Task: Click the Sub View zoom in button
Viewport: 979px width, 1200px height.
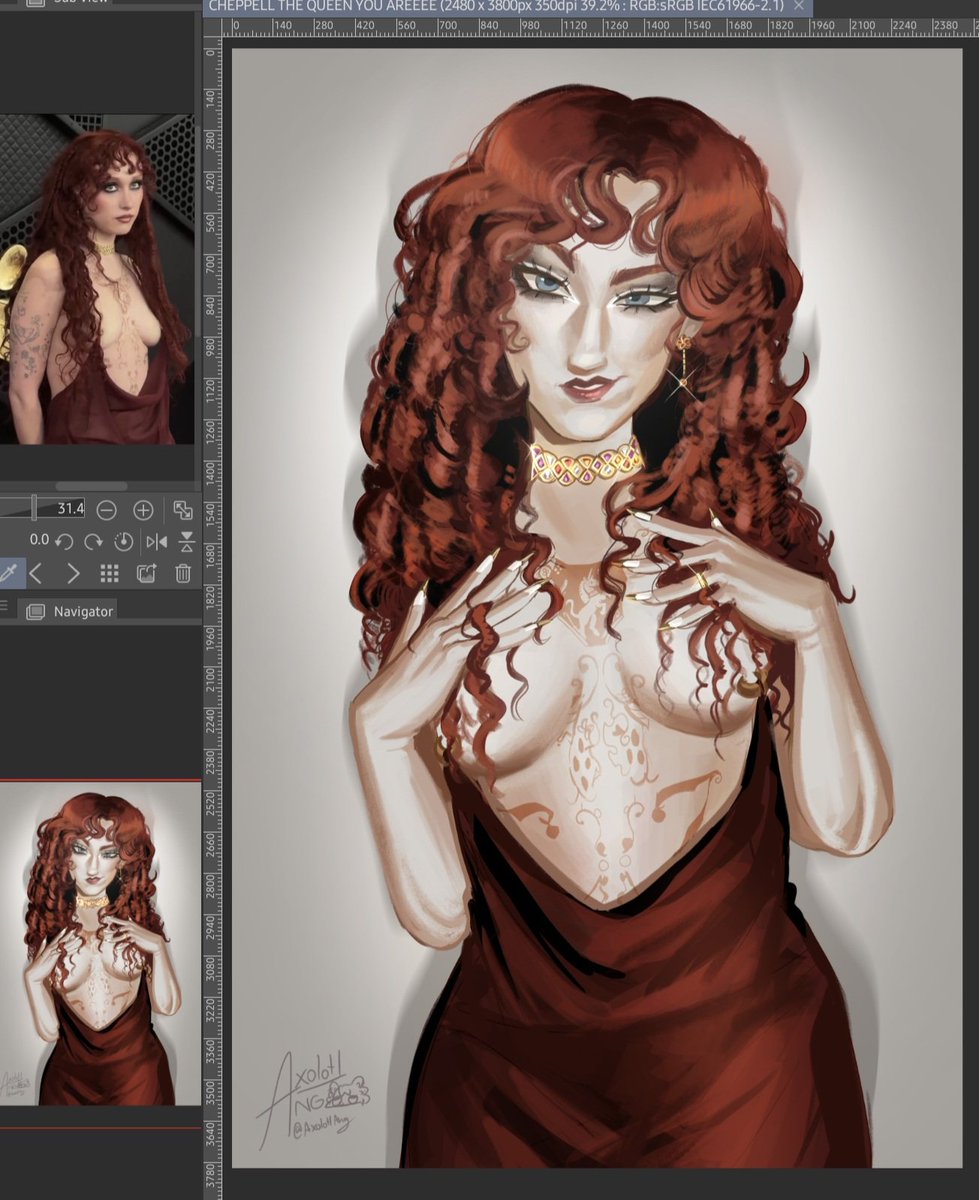Action: click(143, 510)
